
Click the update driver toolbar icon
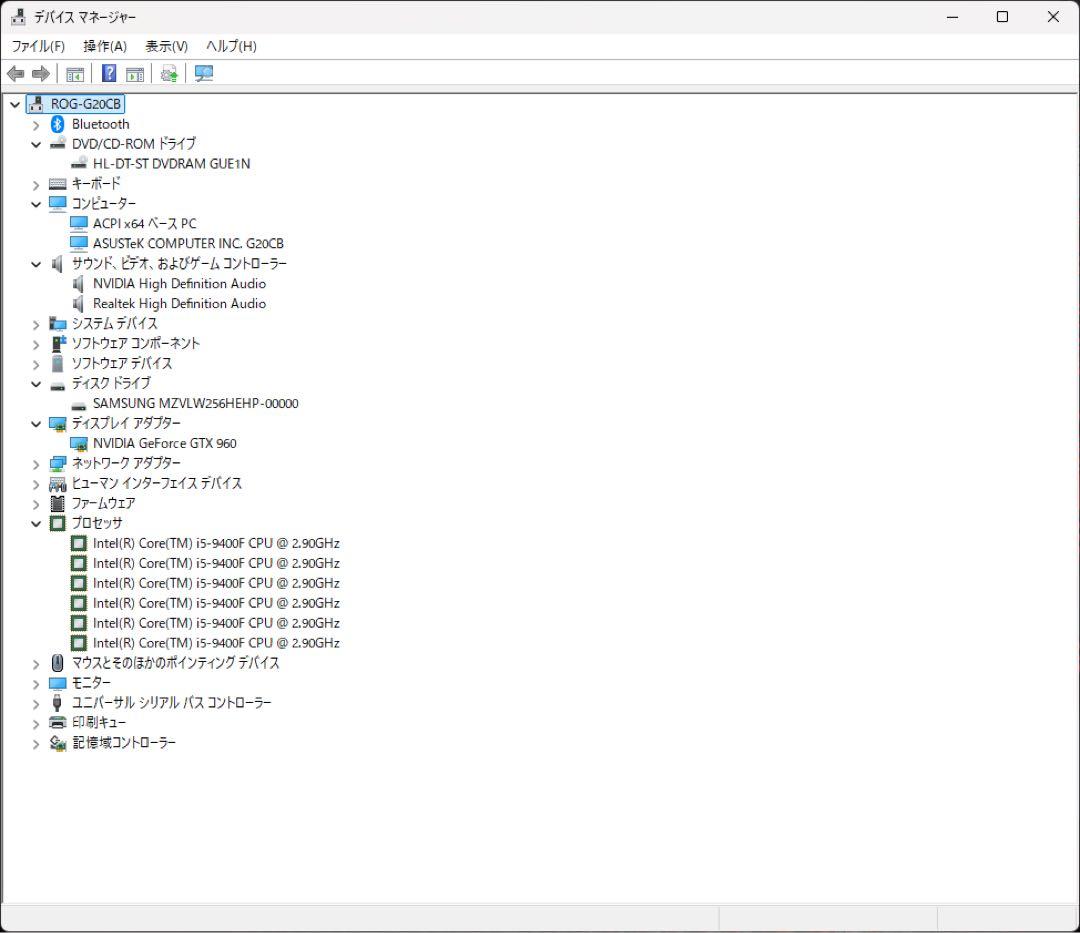click(x=169, y=74)
